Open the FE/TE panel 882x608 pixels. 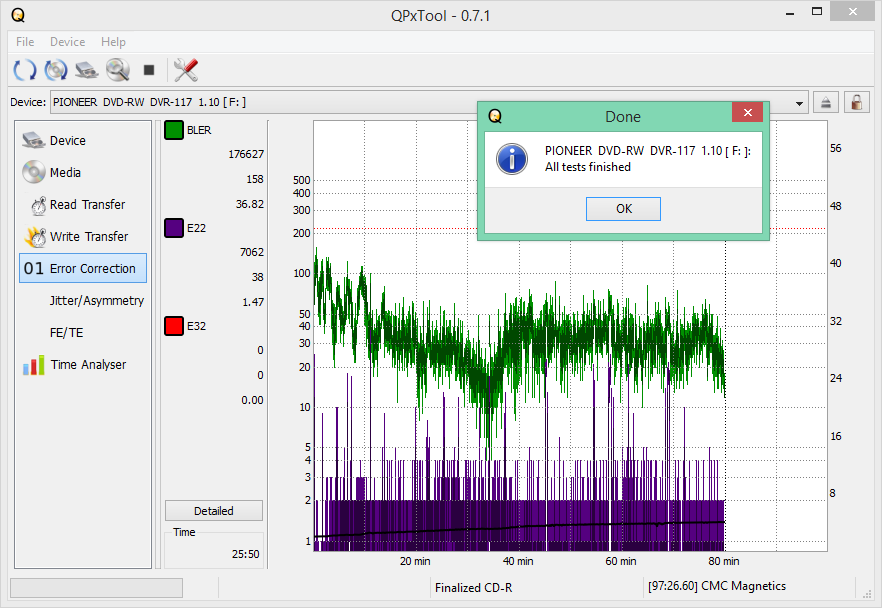[x=83, y=332]
